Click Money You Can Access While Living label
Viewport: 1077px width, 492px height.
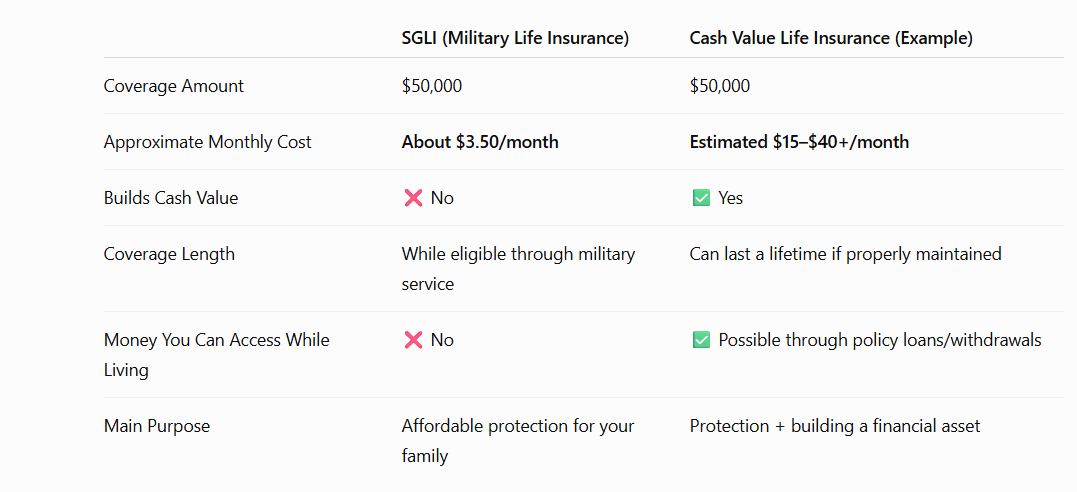(x=216, y=355)
